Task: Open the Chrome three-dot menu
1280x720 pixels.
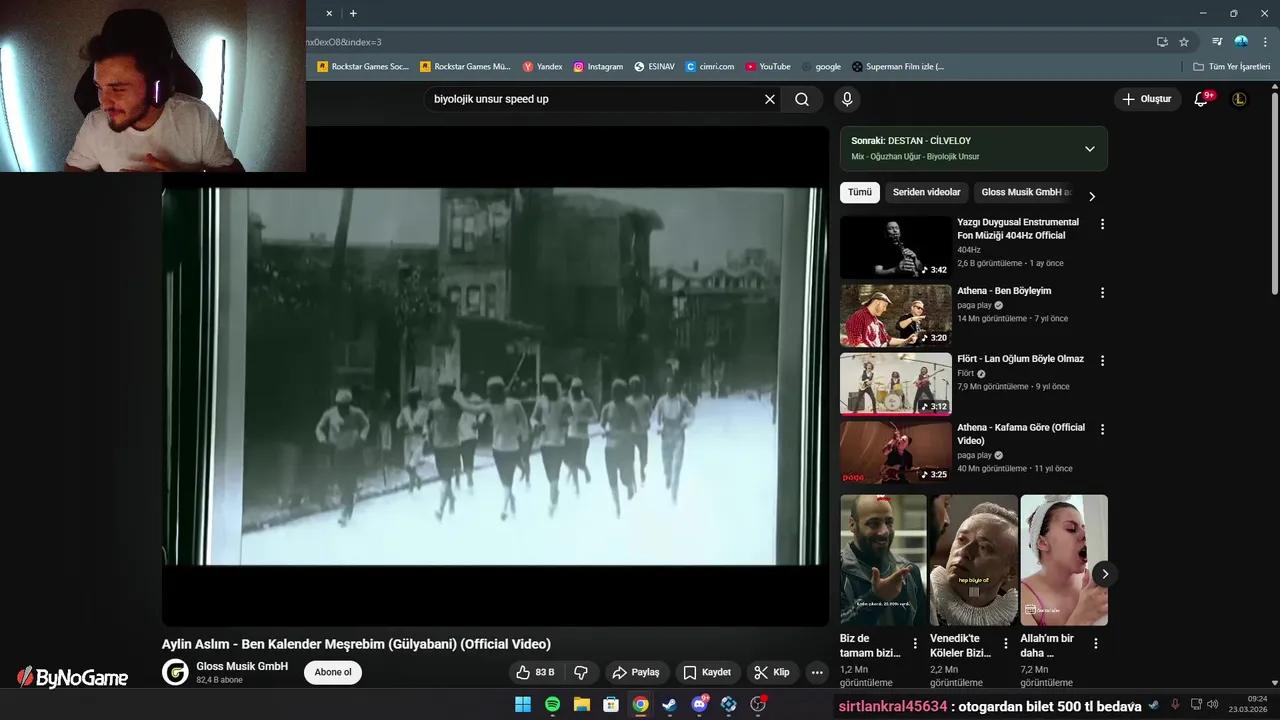Action: coord(1263,42)
